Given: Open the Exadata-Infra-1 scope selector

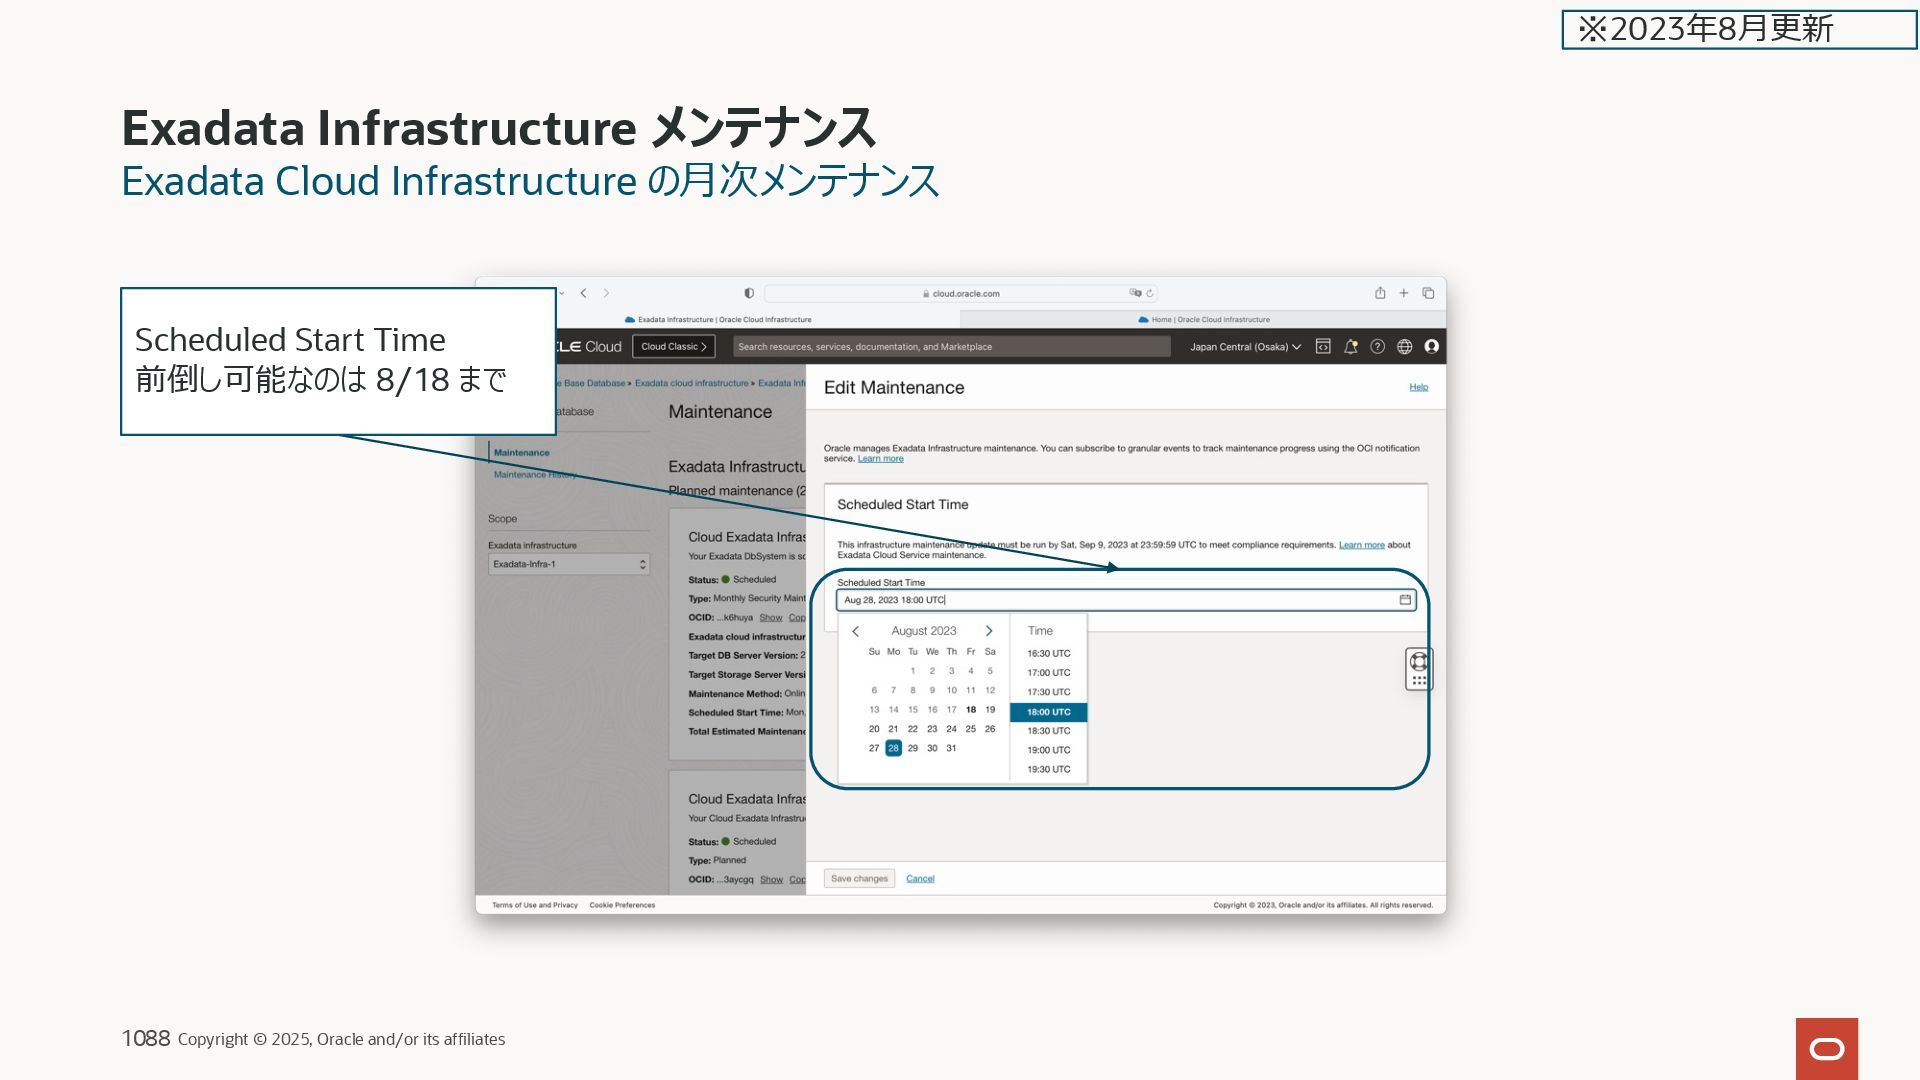Looking at the screenshot, I should click(x=568, y=564).
